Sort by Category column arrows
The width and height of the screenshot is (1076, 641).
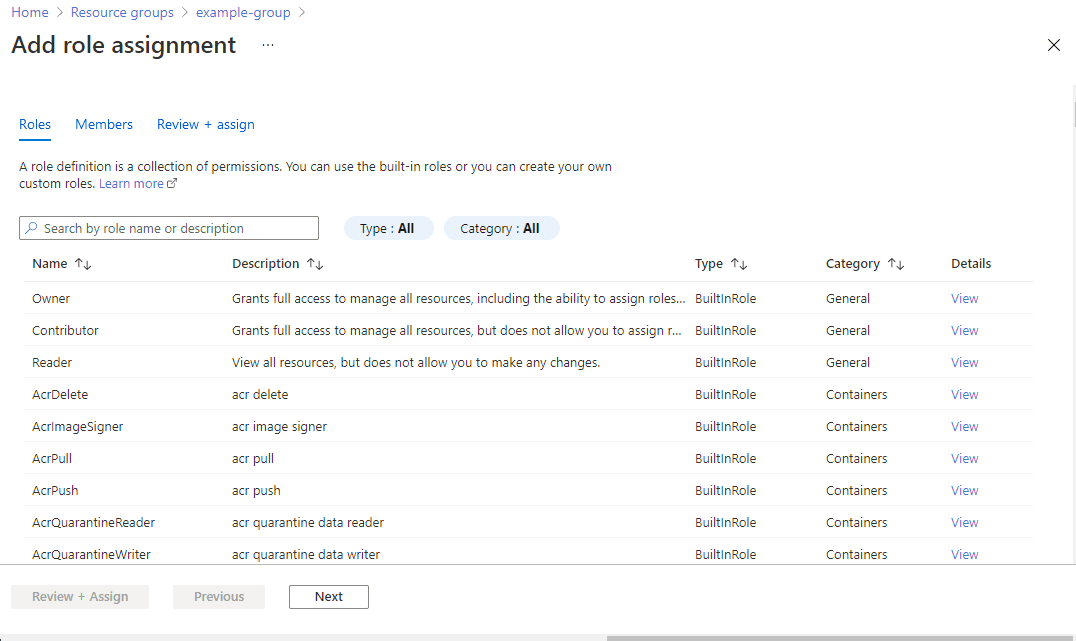(896, 264)
